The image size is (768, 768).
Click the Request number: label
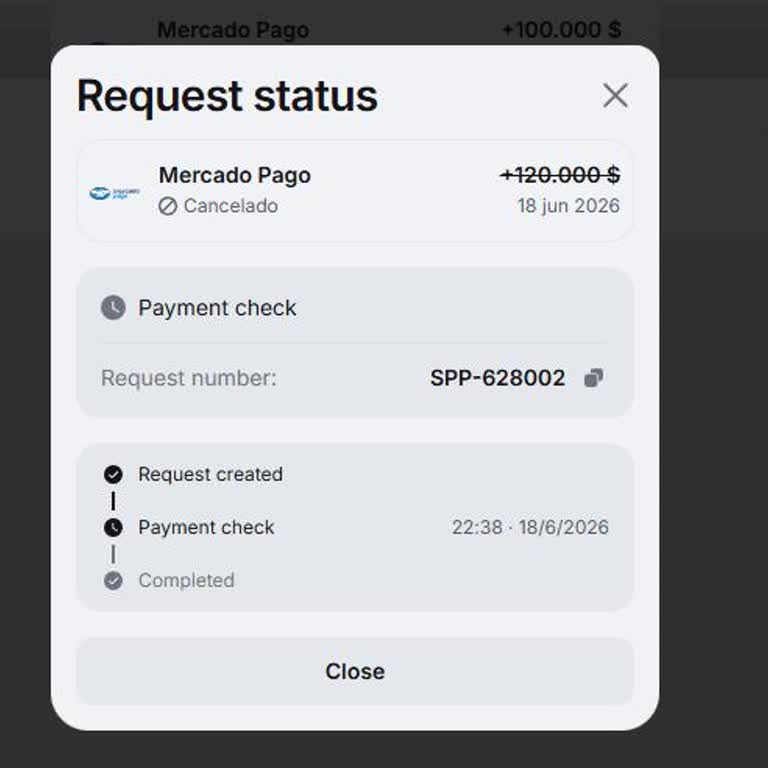click(189, 378)
